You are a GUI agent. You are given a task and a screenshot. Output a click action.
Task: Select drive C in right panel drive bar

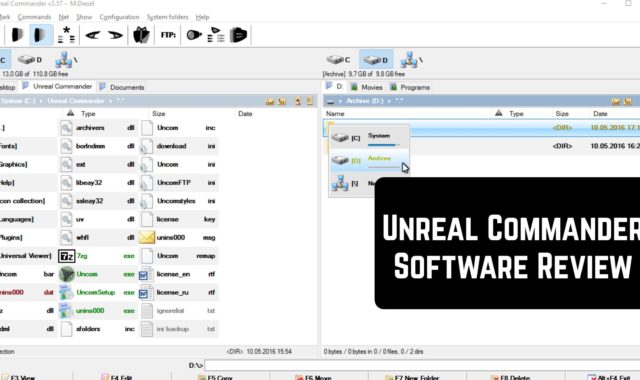[338, 60]
